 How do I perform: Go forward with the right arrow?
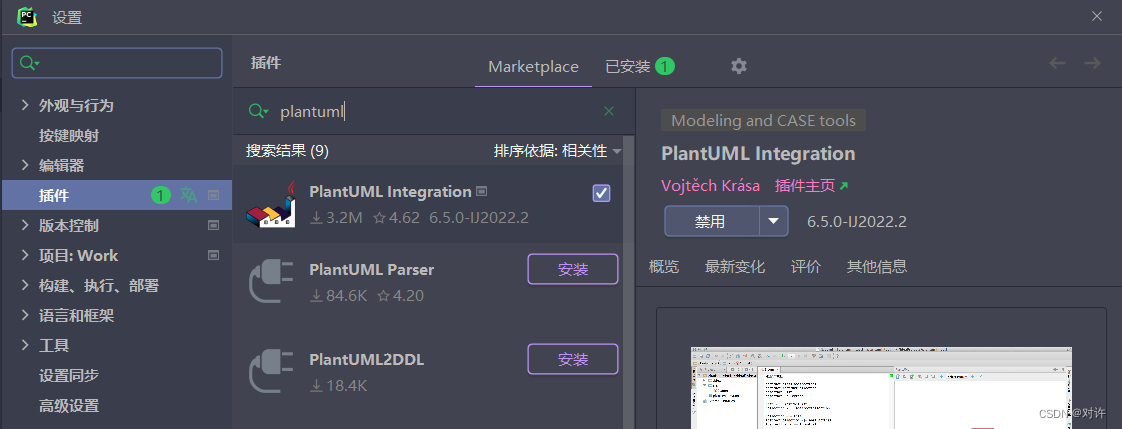(x=1092, y=64)
